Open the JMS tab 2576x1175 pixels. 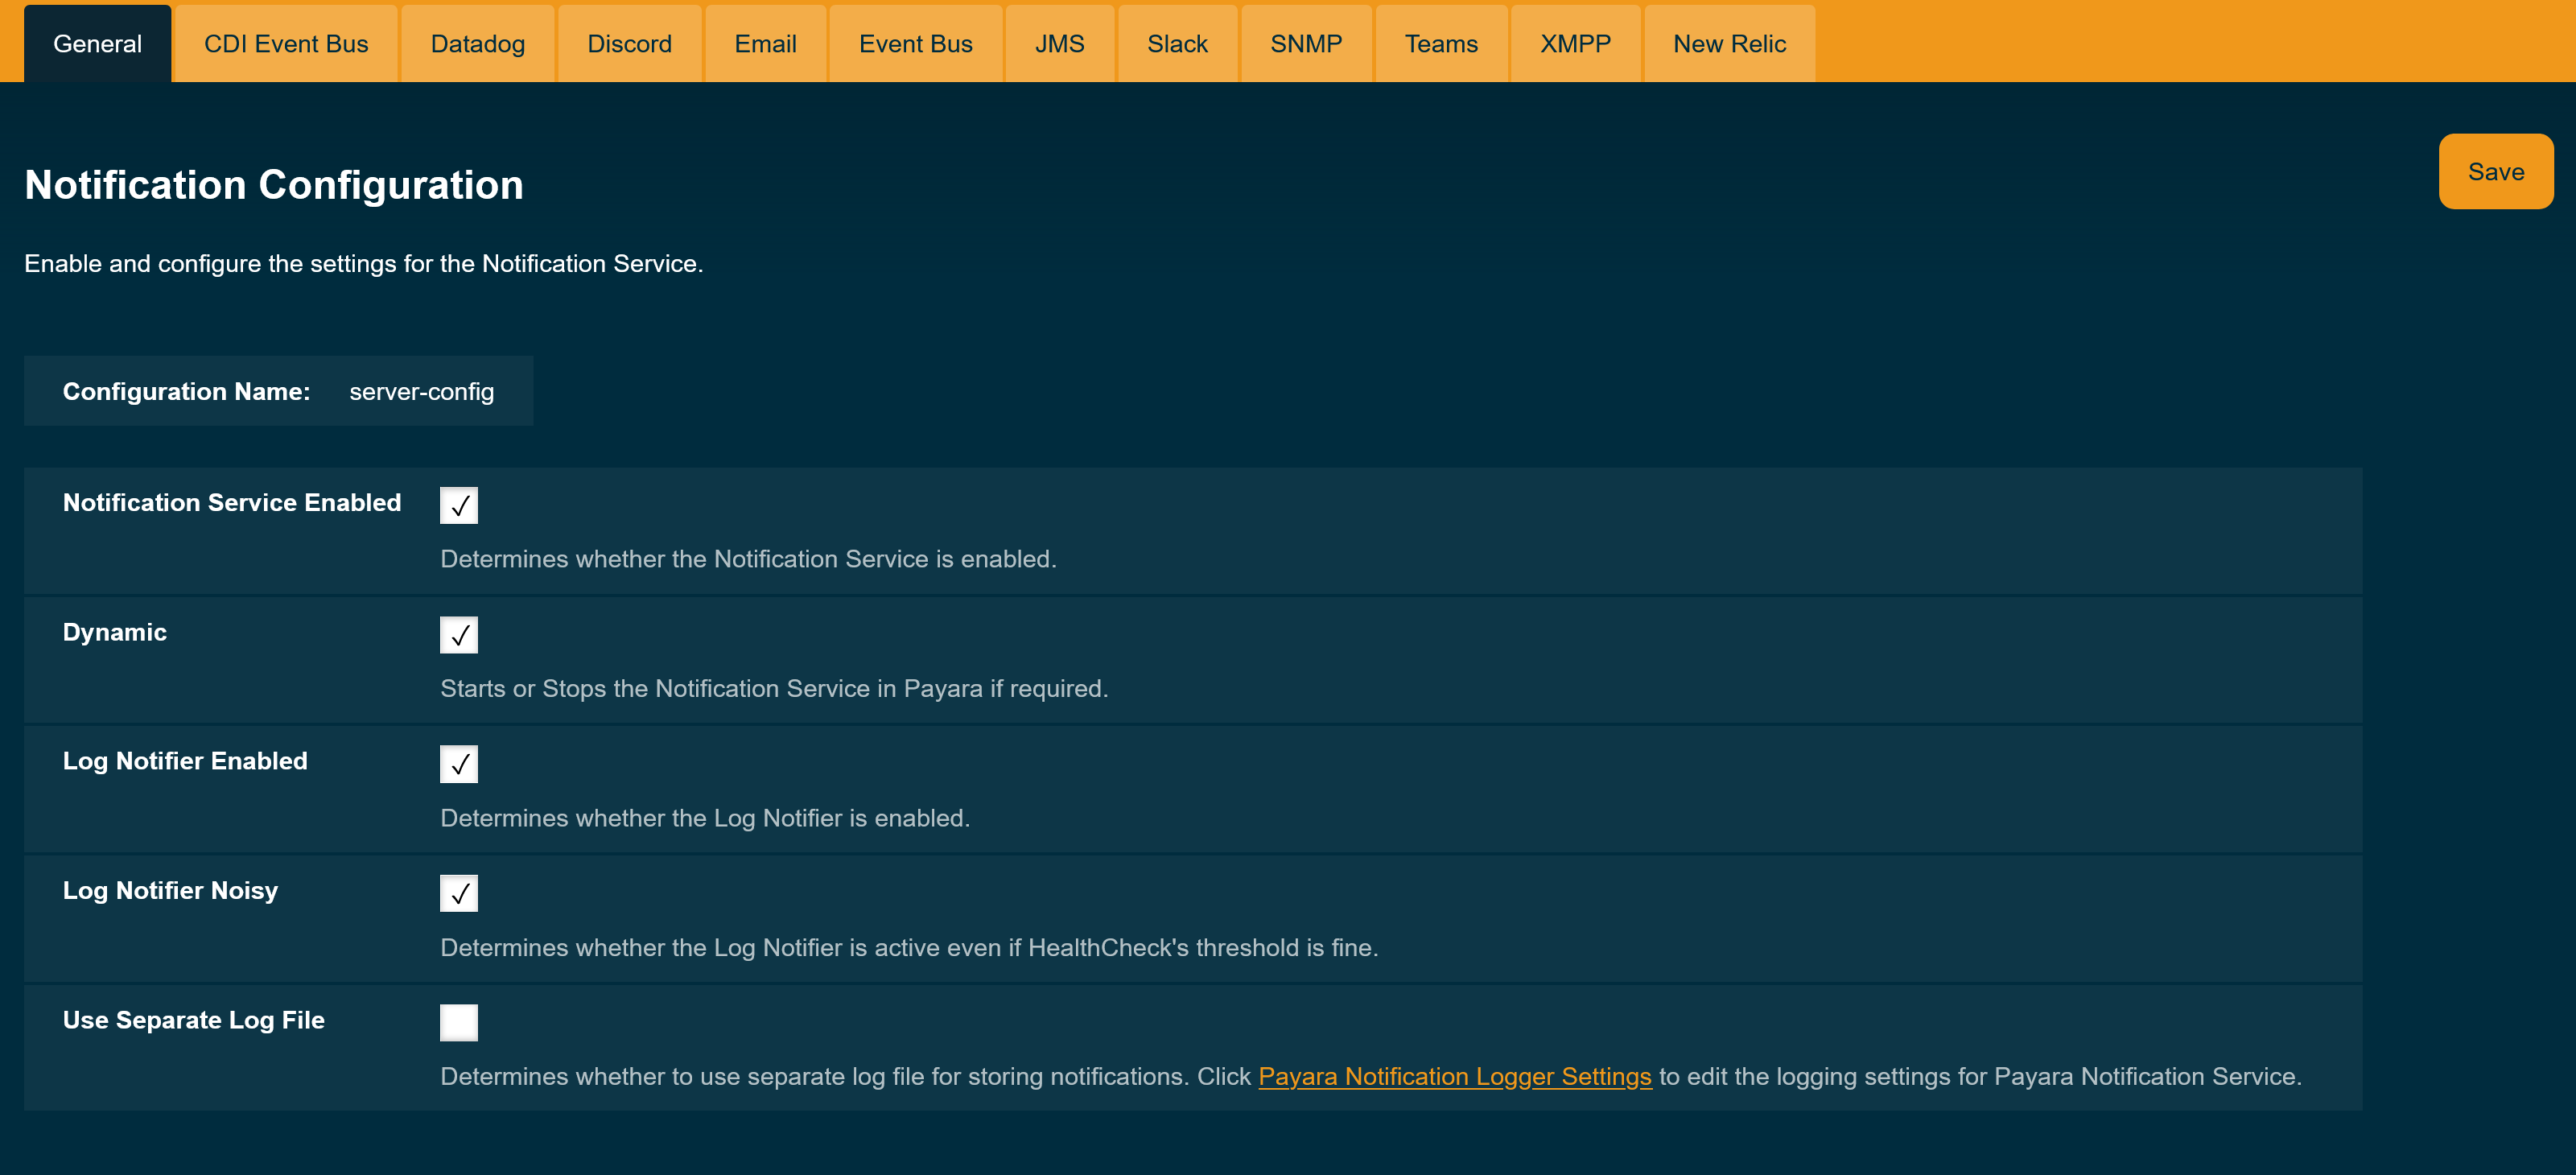coord(1060,43)
